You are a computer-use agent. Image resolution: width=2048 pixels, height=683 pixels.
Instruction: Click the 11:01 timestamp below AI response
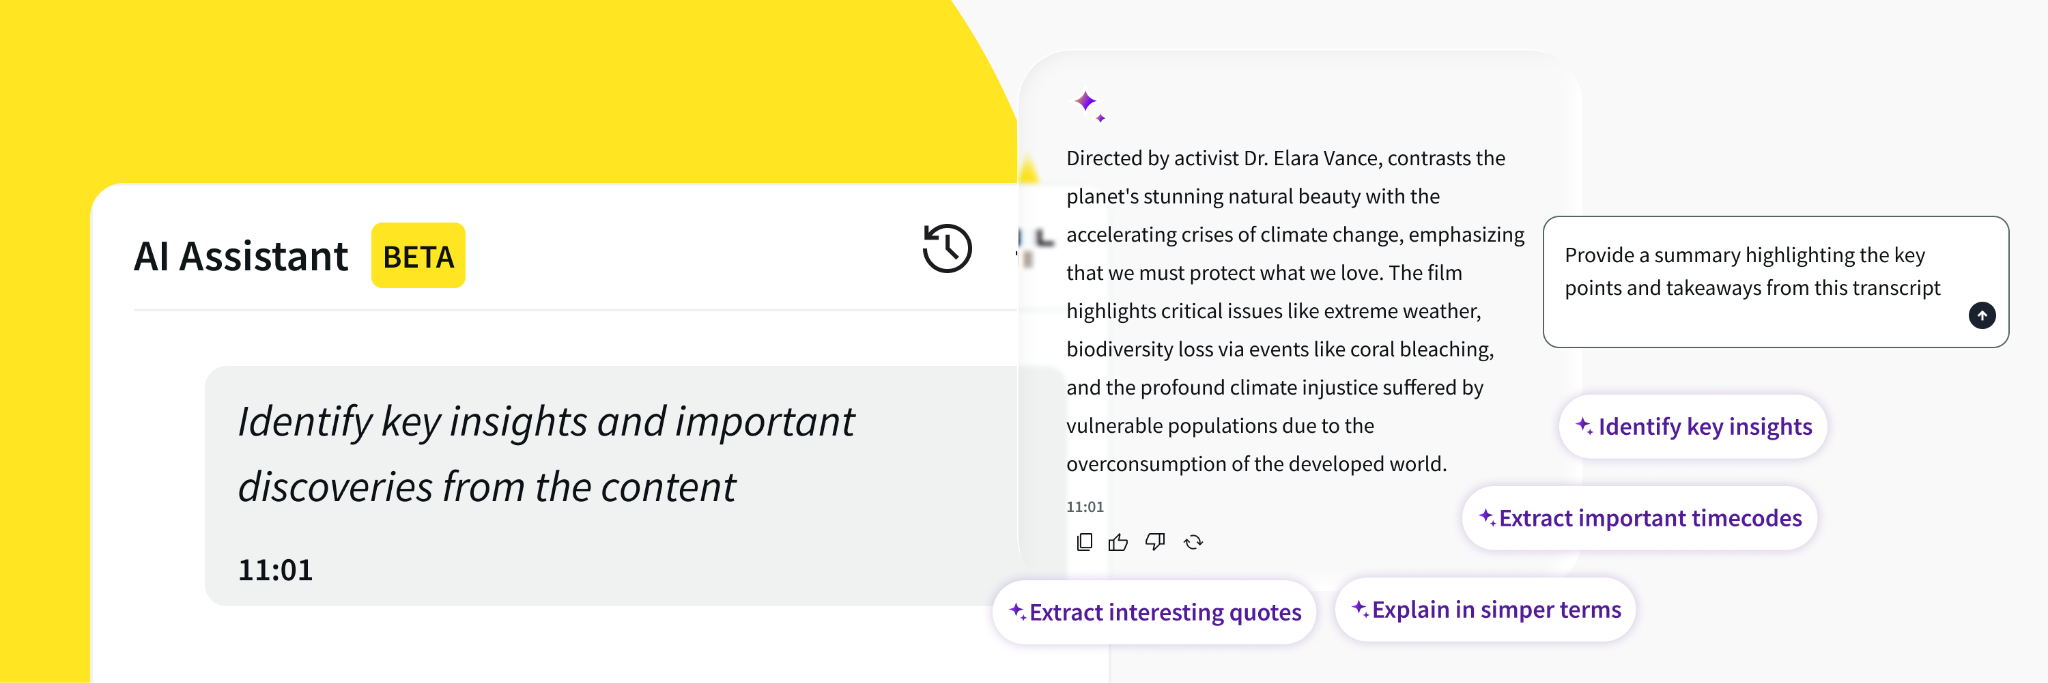pyautogui.click(x=1085, y=507)
